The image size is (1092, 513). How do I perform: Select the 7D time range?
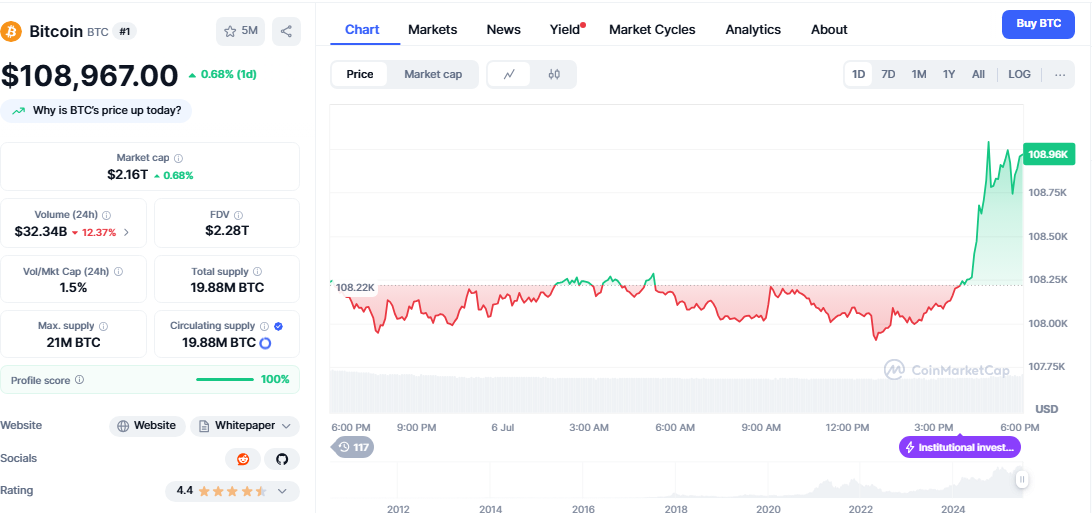889,74
